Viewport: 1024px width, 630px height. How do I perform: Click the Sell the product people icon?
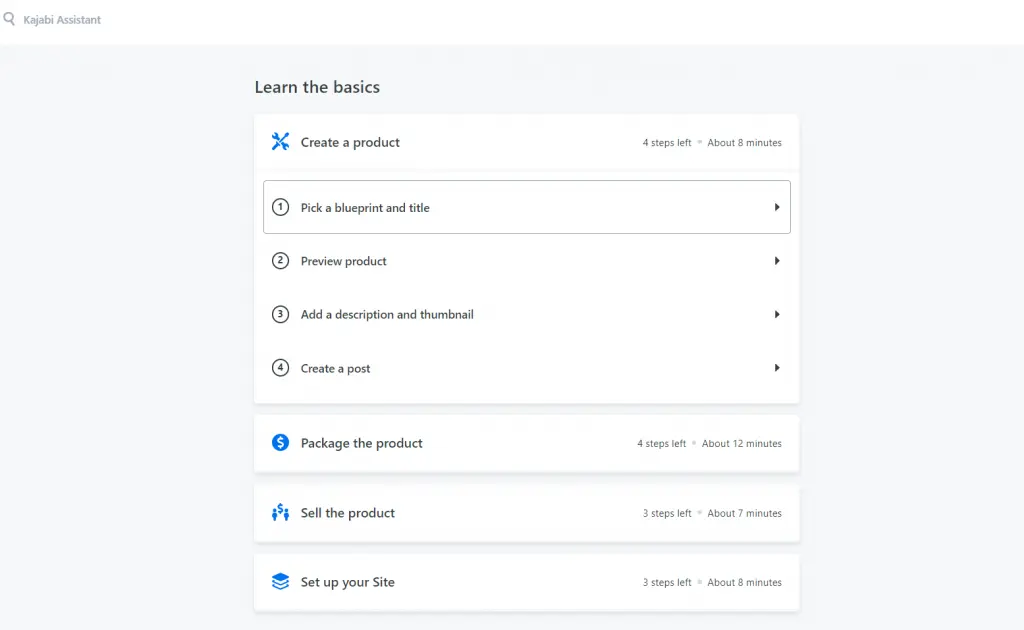coord(280,513)
